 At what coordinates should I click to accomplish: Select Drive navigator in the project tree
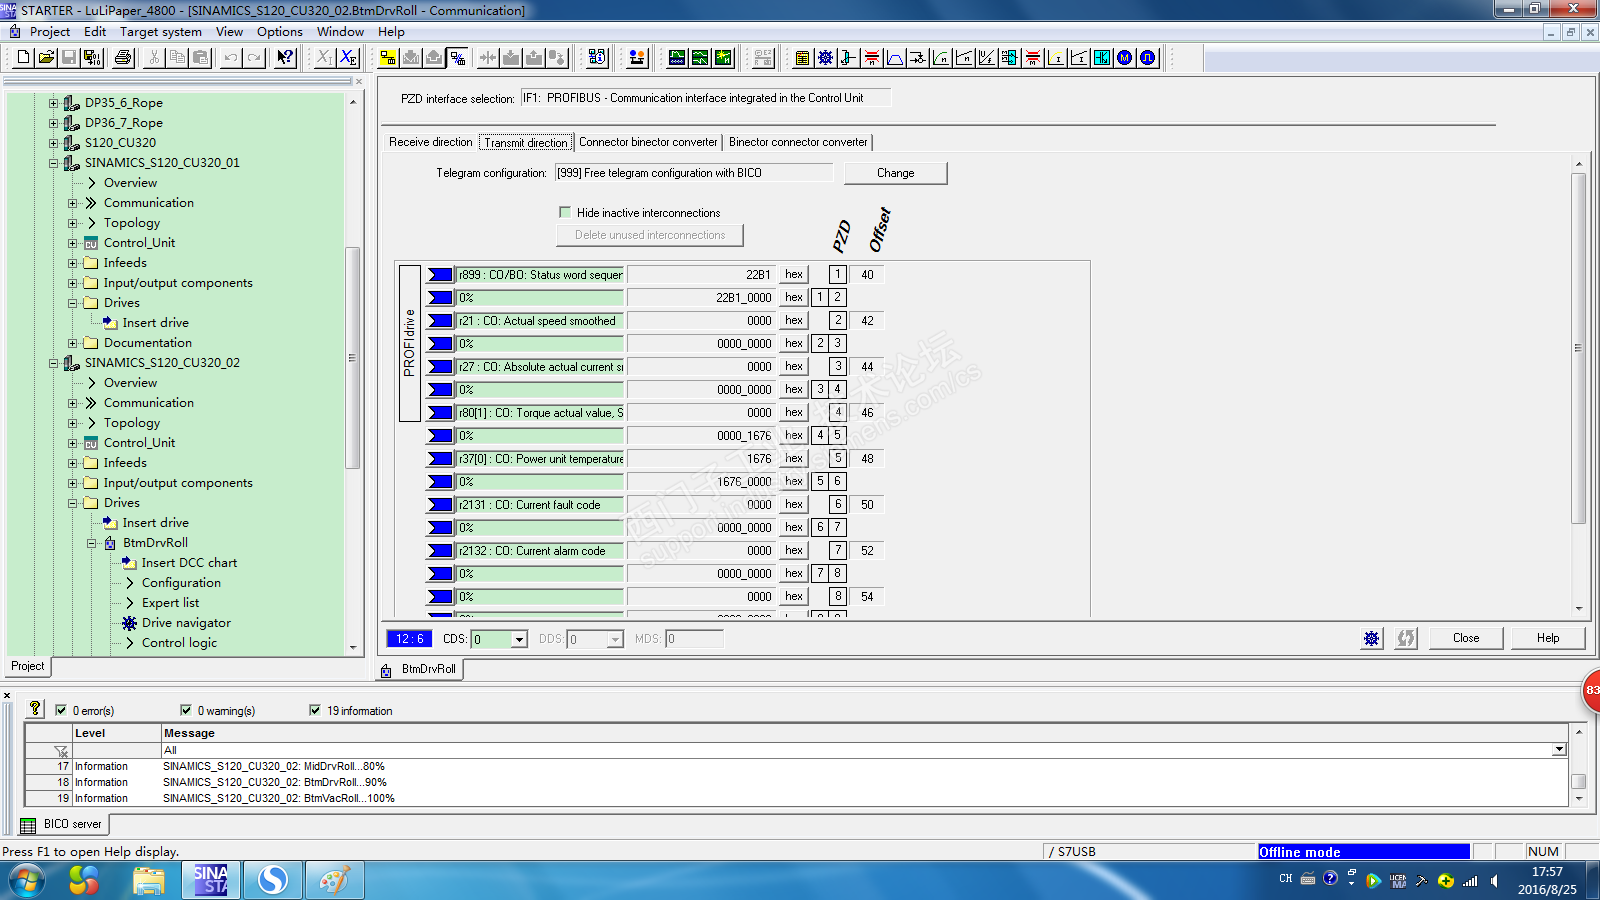tap(186, 623)
